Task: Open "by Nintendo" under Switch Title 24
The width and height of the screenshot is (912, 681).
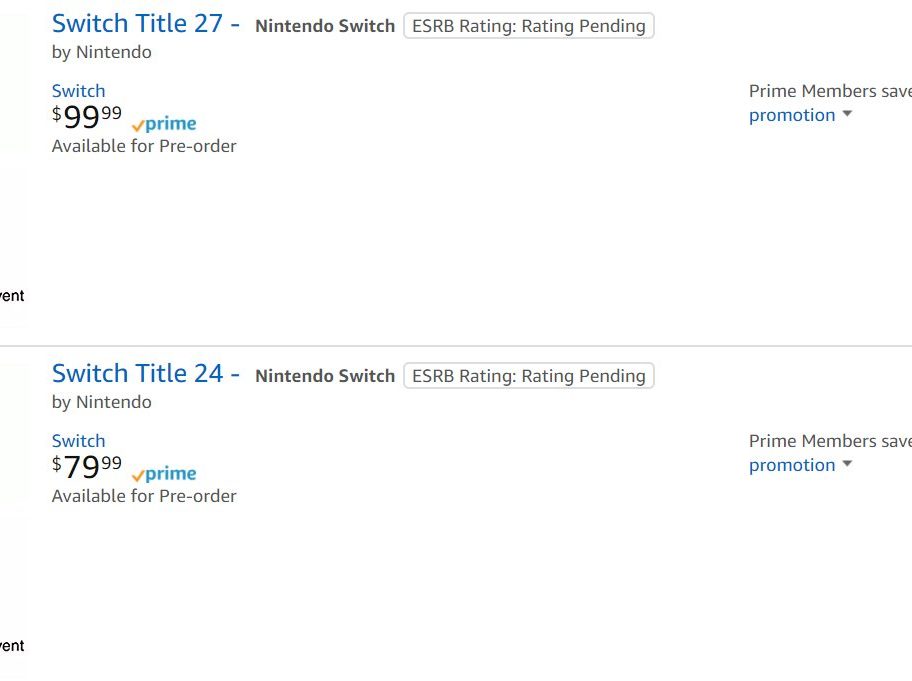Action: [102, 402]
